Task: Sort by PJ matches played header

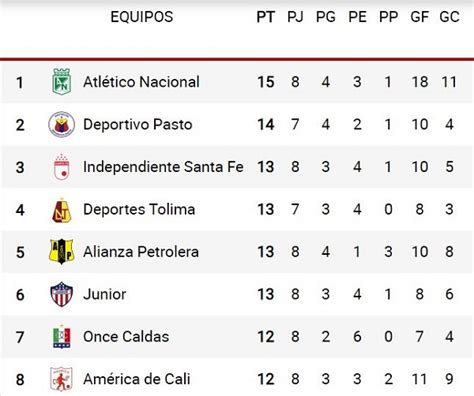Action: point(295,17)
